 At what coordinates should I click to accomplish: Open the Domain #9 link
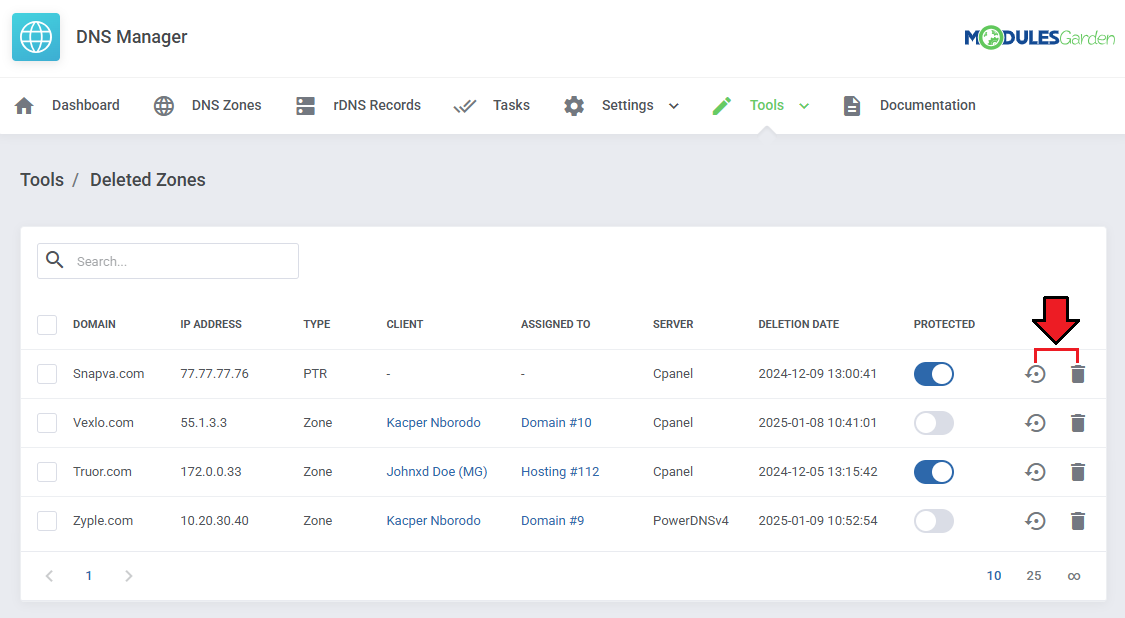(552, 520)
